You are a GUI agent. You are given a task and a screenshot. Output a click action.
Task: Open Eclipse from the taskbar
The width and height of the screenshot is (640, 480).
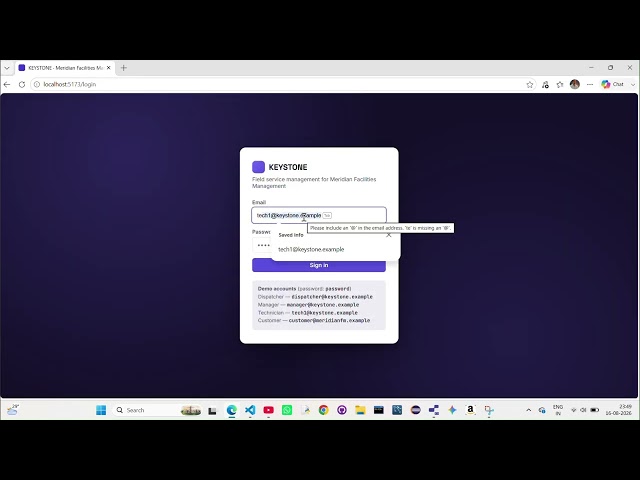(416, 410)
